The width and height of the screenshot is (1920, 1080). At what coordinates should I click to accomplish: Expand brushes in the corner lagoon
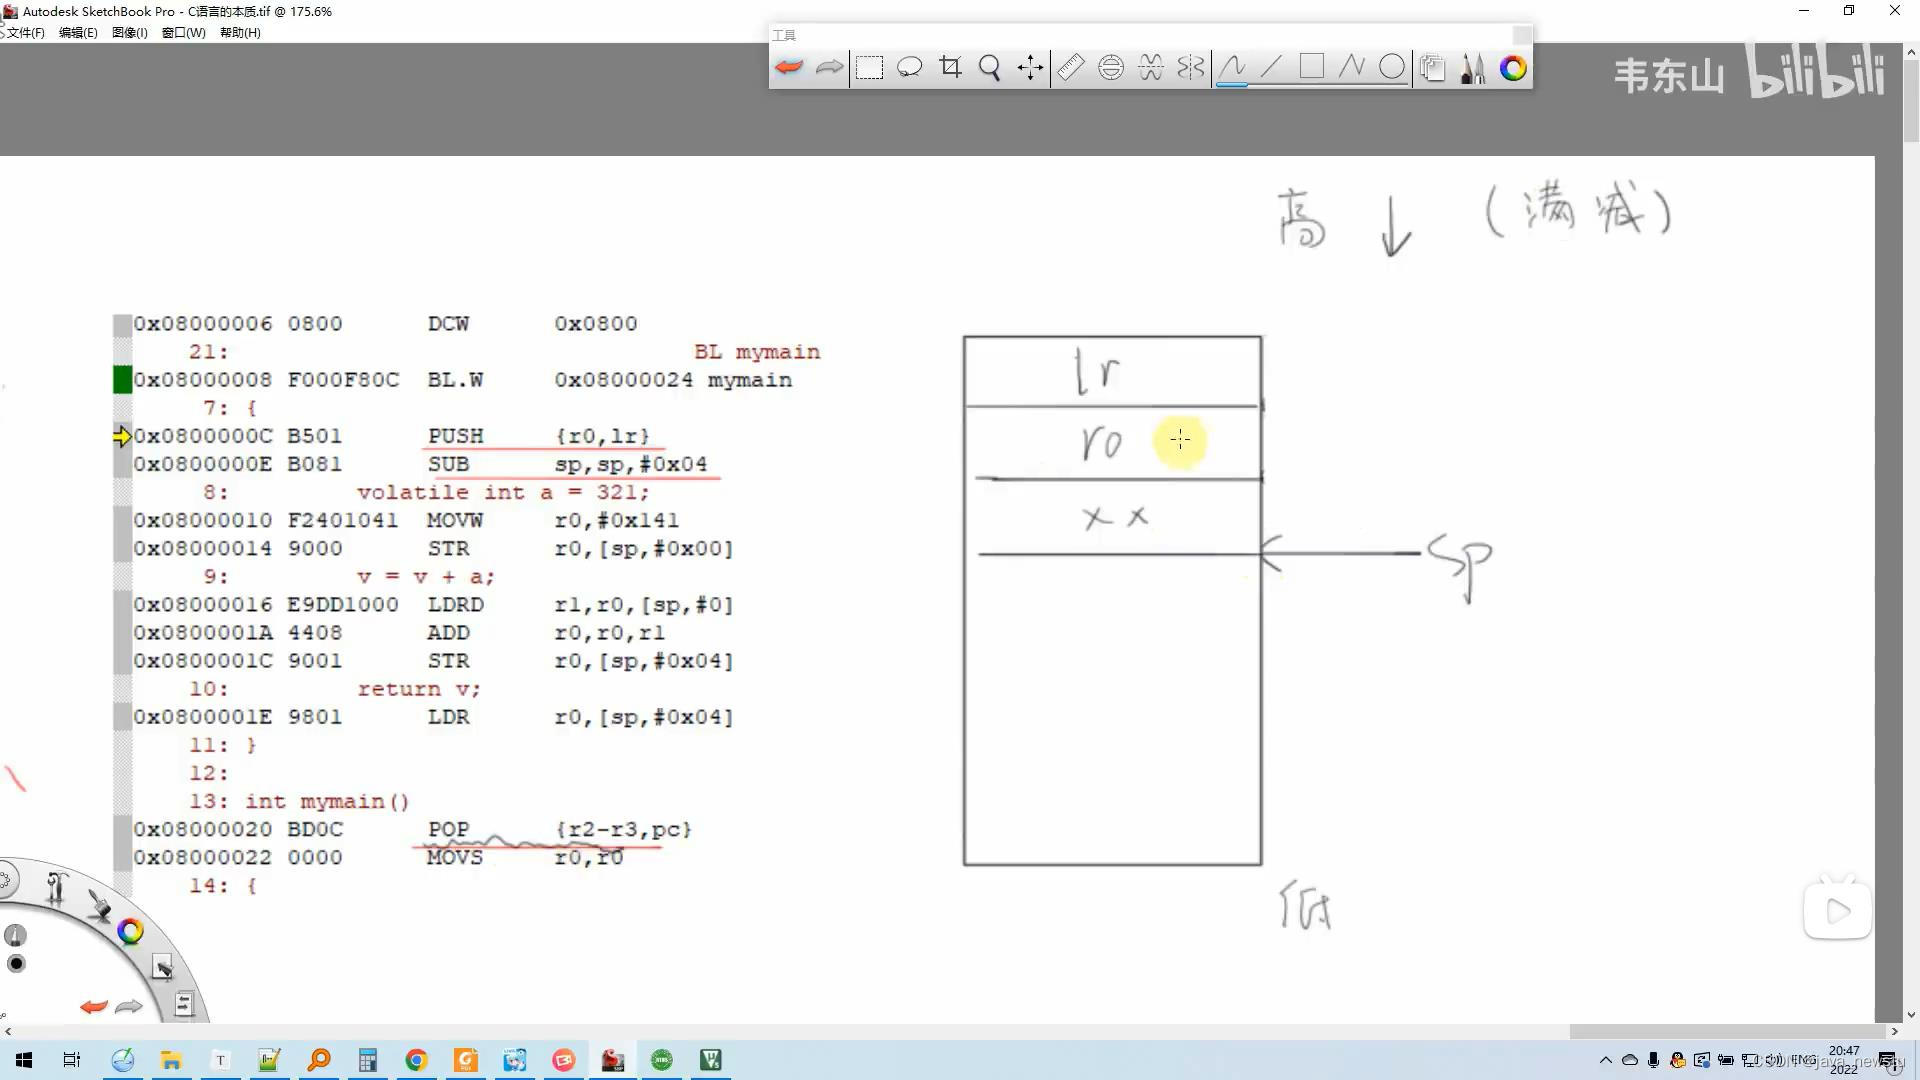[98, 905]
